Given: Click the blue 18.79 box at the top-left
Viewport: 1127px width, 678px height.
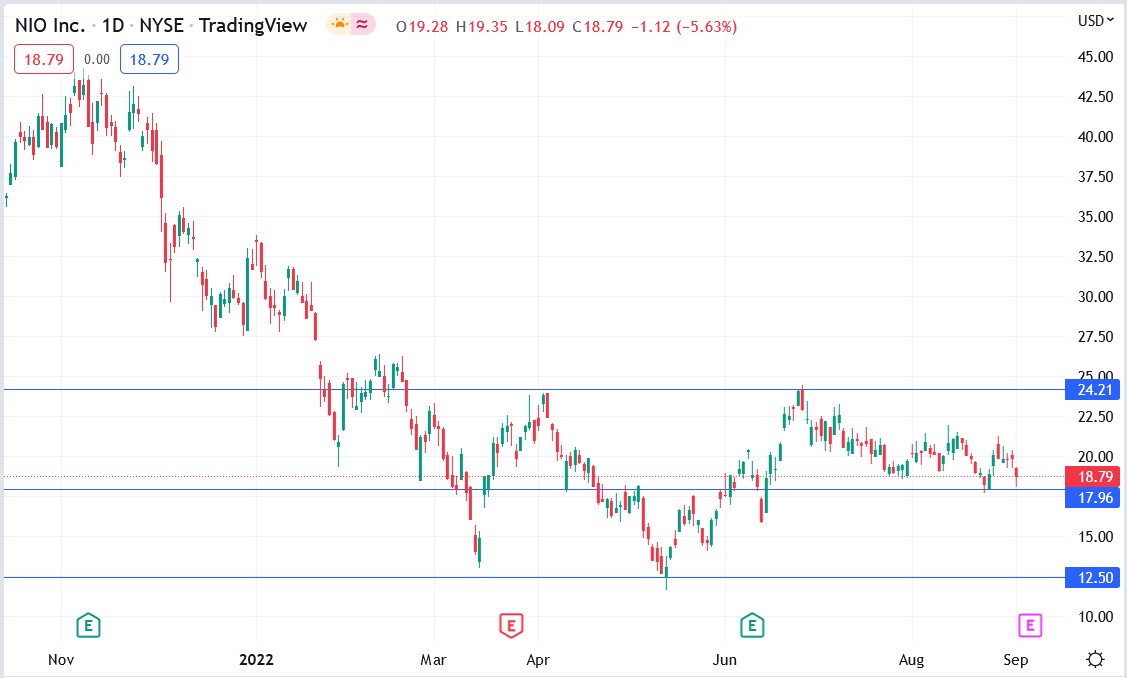Looking at the screenshot, I should 148,59.
